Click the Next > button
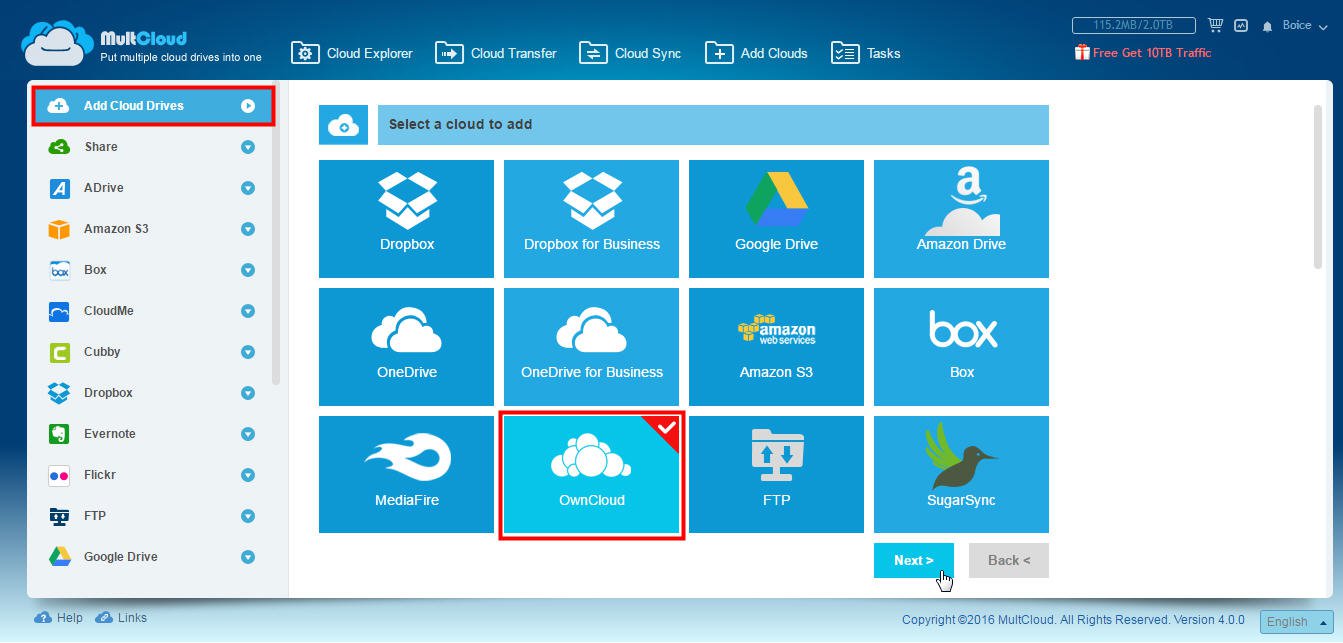 click(x=914, y=561)
